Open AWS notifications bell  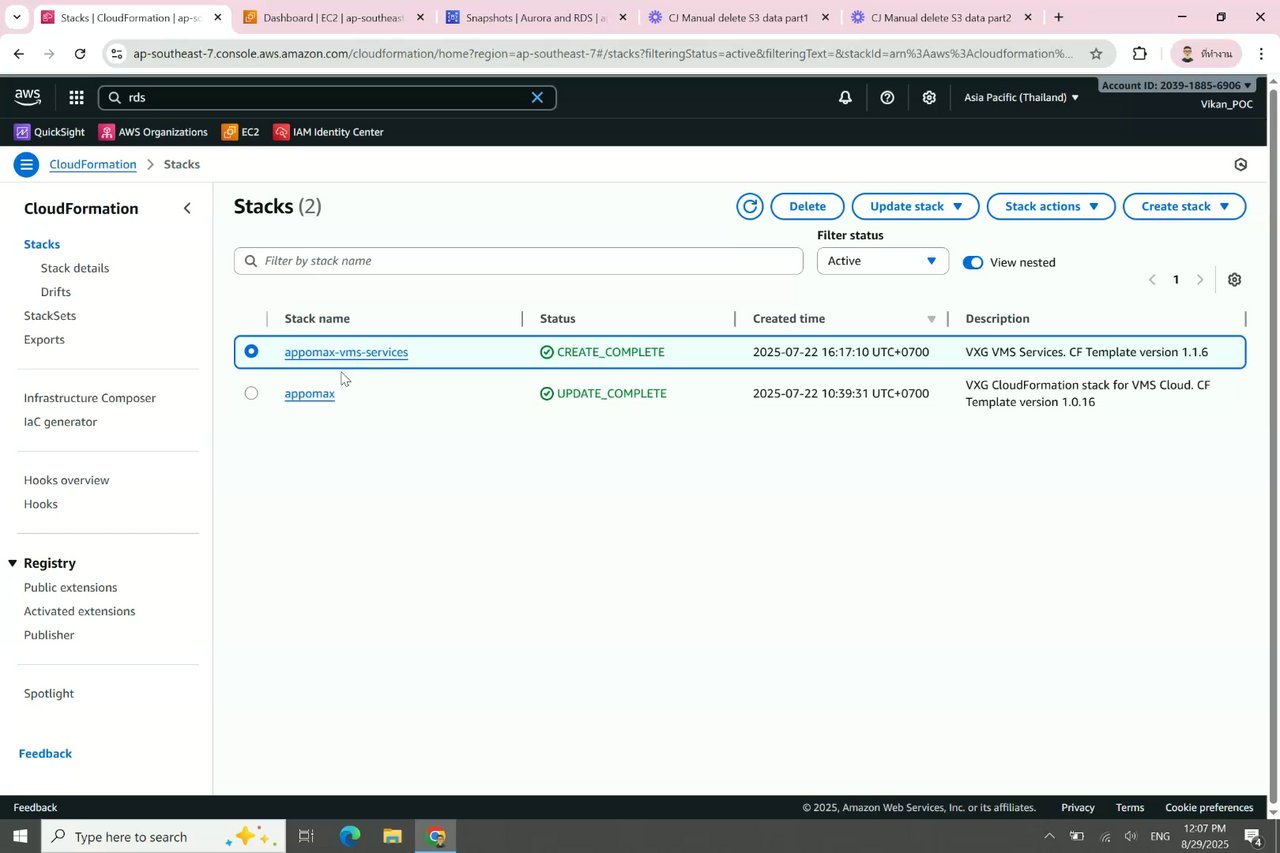(845, 97)
